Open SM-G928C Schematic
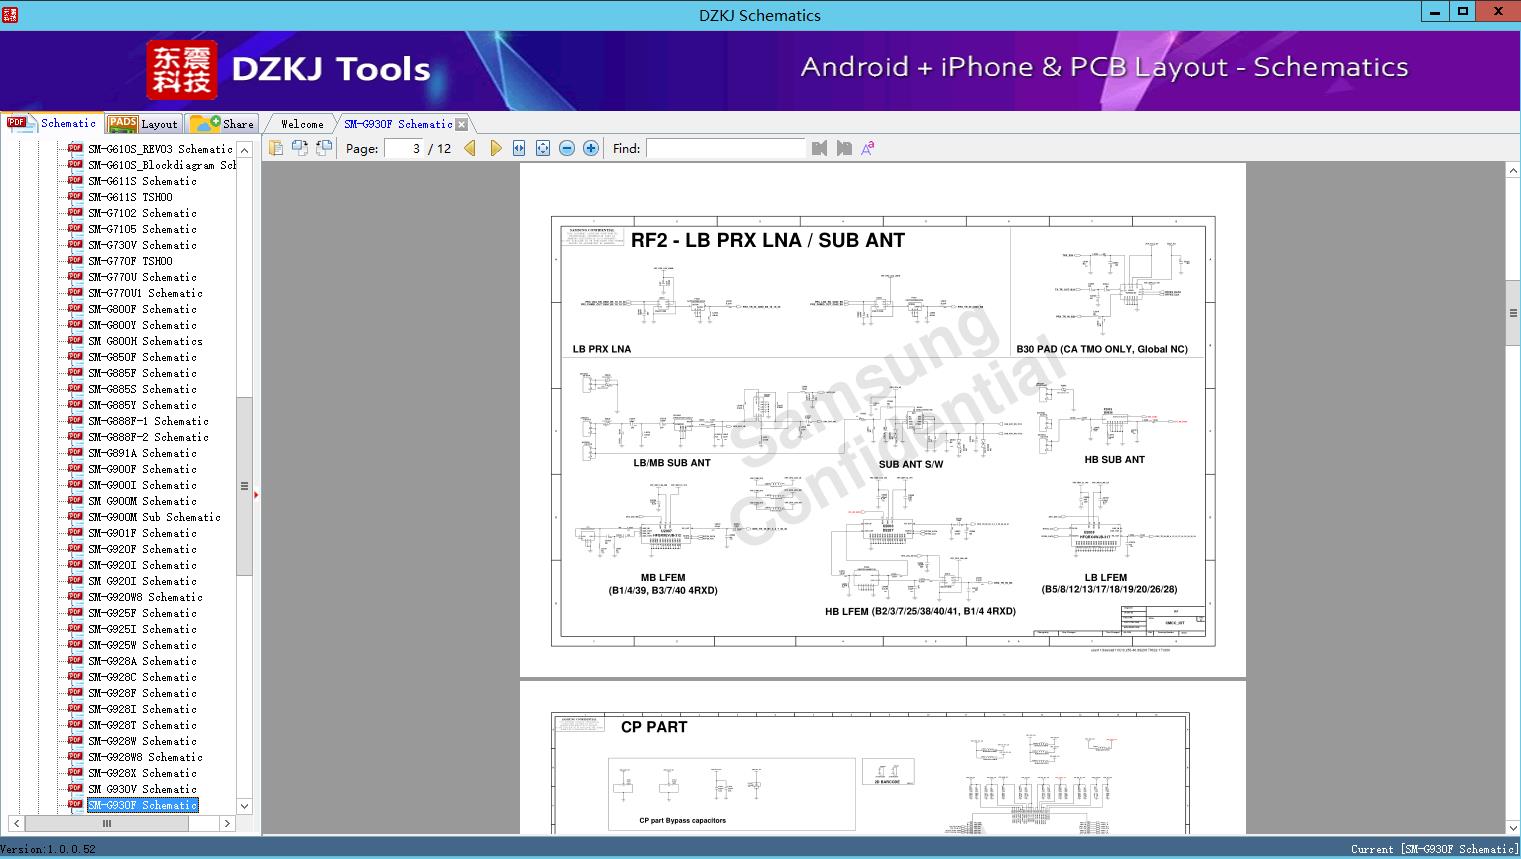This screenshot has width=1521, height=859. click(x=142, y=677)
